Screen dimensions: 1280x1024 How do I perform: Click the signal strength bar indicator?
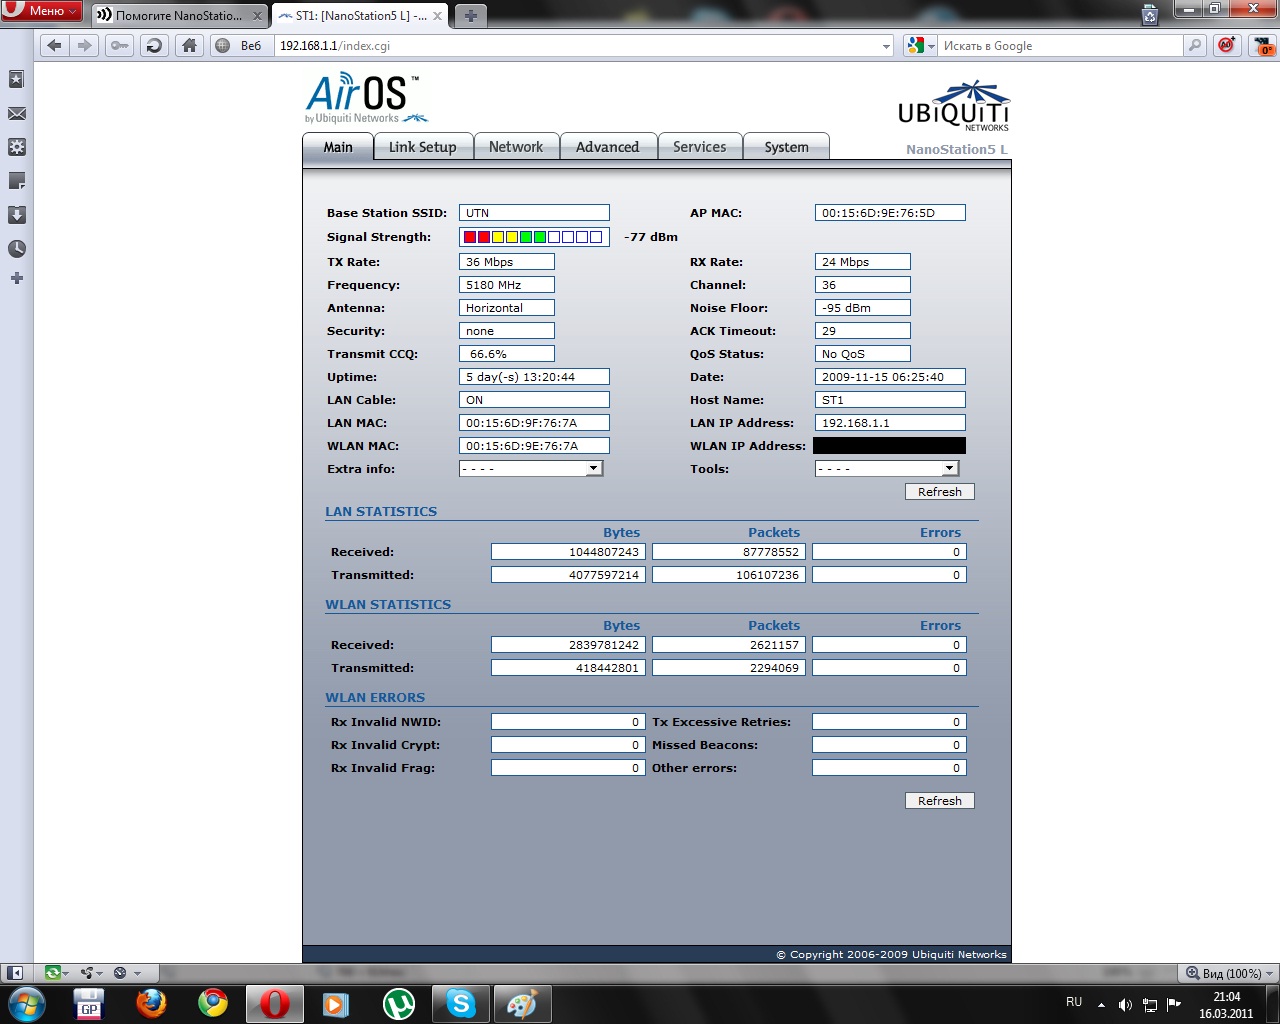tap(534, 237)
